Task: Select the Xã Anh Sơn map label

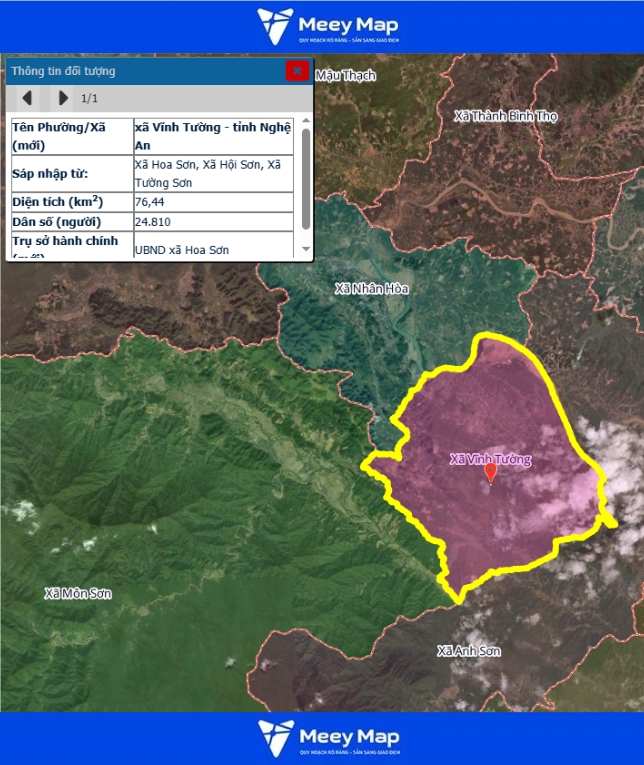Action: pos(468,651)
